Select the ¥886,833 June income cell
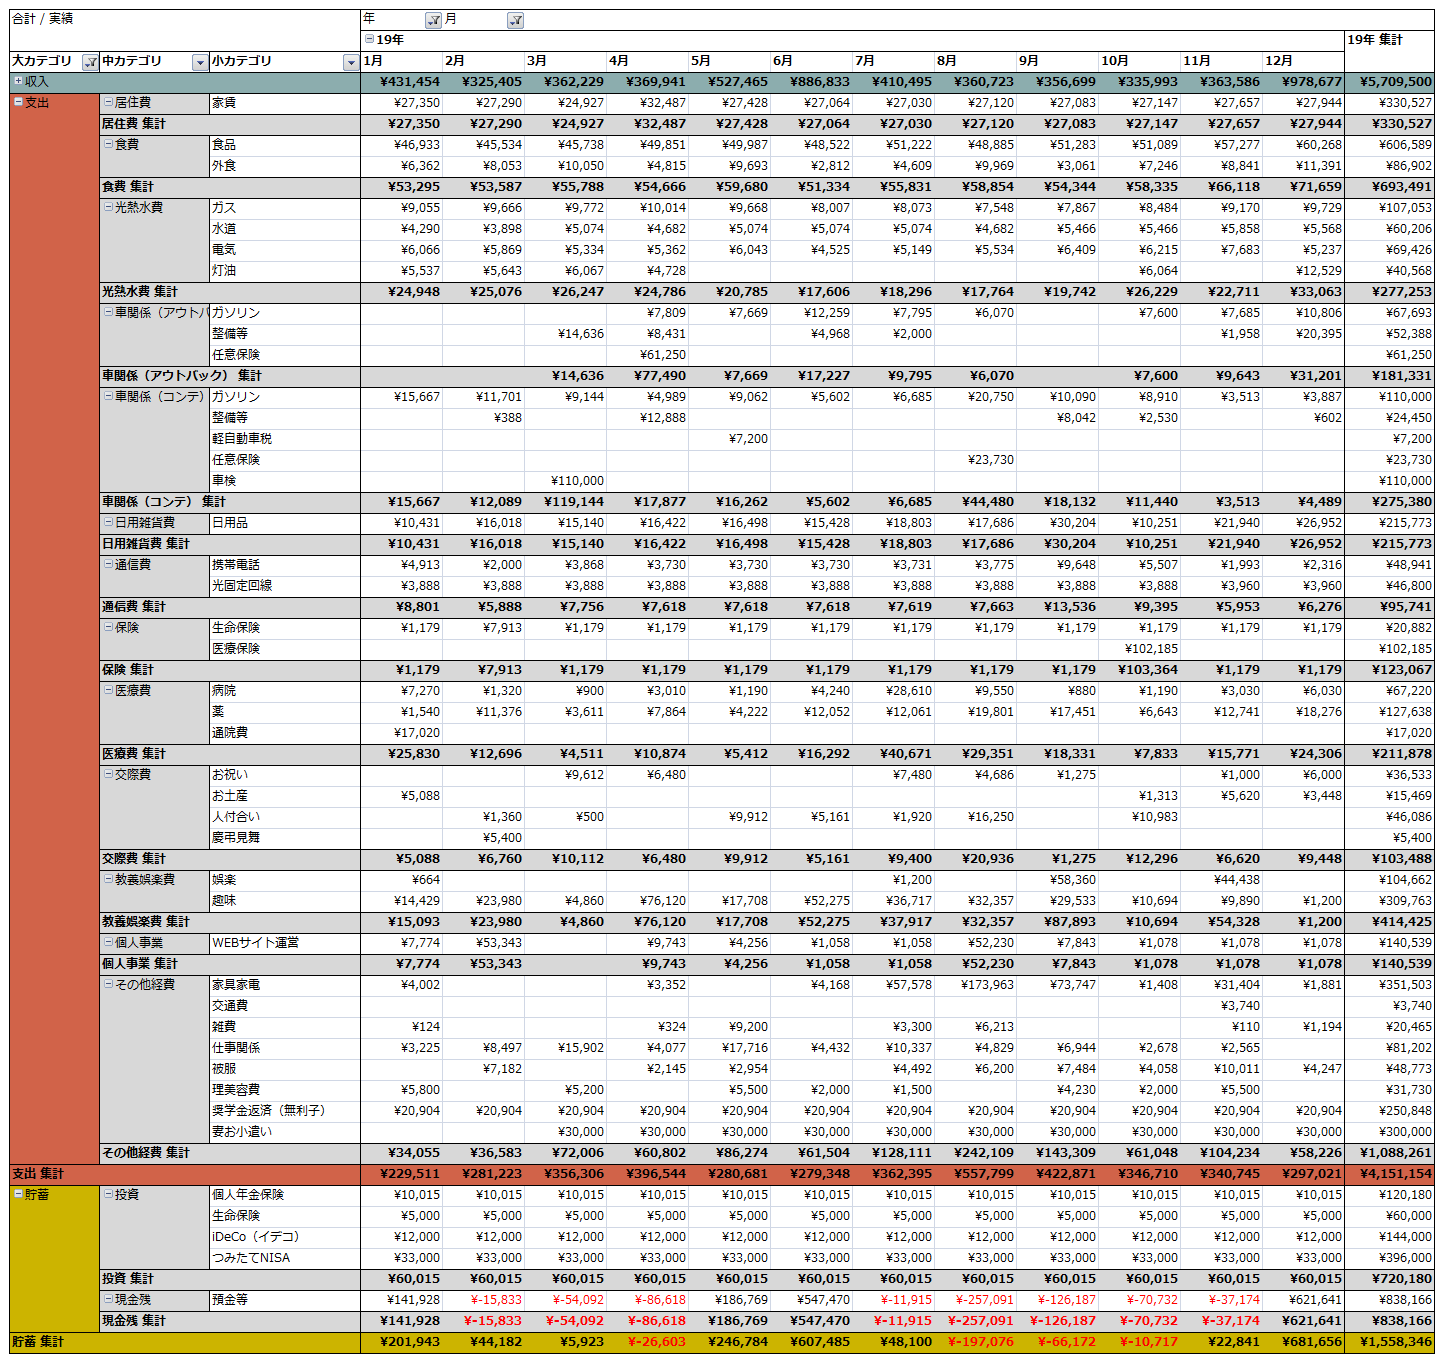Viewport: 1445px width, 1364px height. tap(811, 81)
